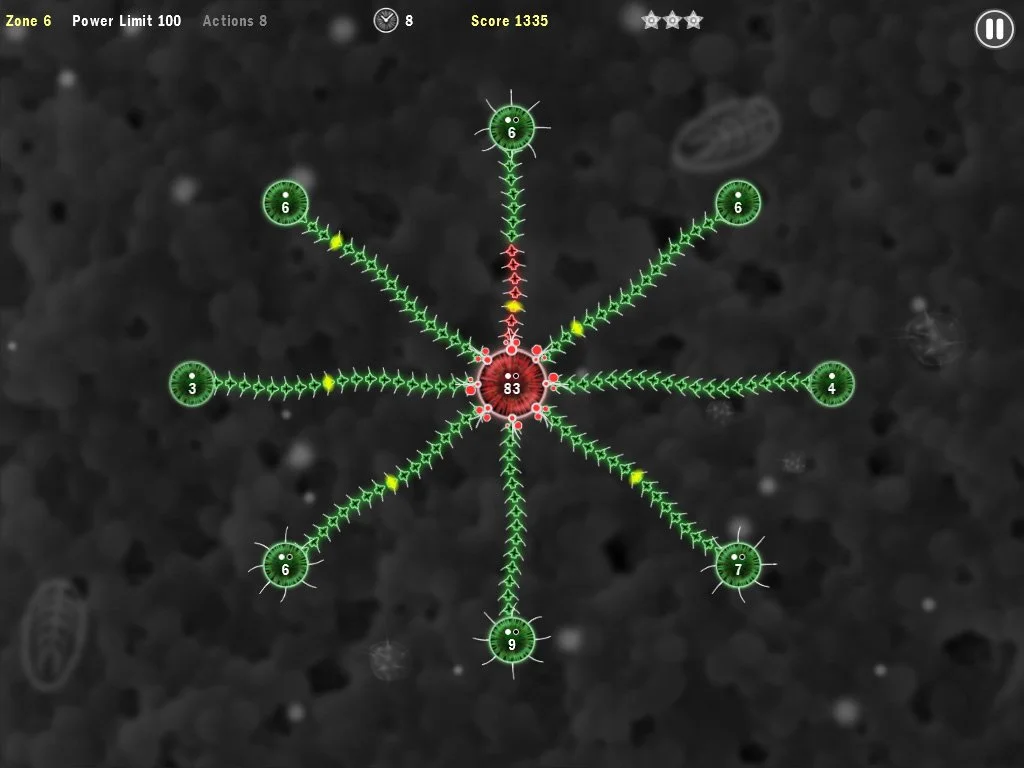This screenshot has width=1024, height=768.
Task: Click the yellow pulse on cell 3's tentacle
Action: pyautogui.click(x=328, y=382)
